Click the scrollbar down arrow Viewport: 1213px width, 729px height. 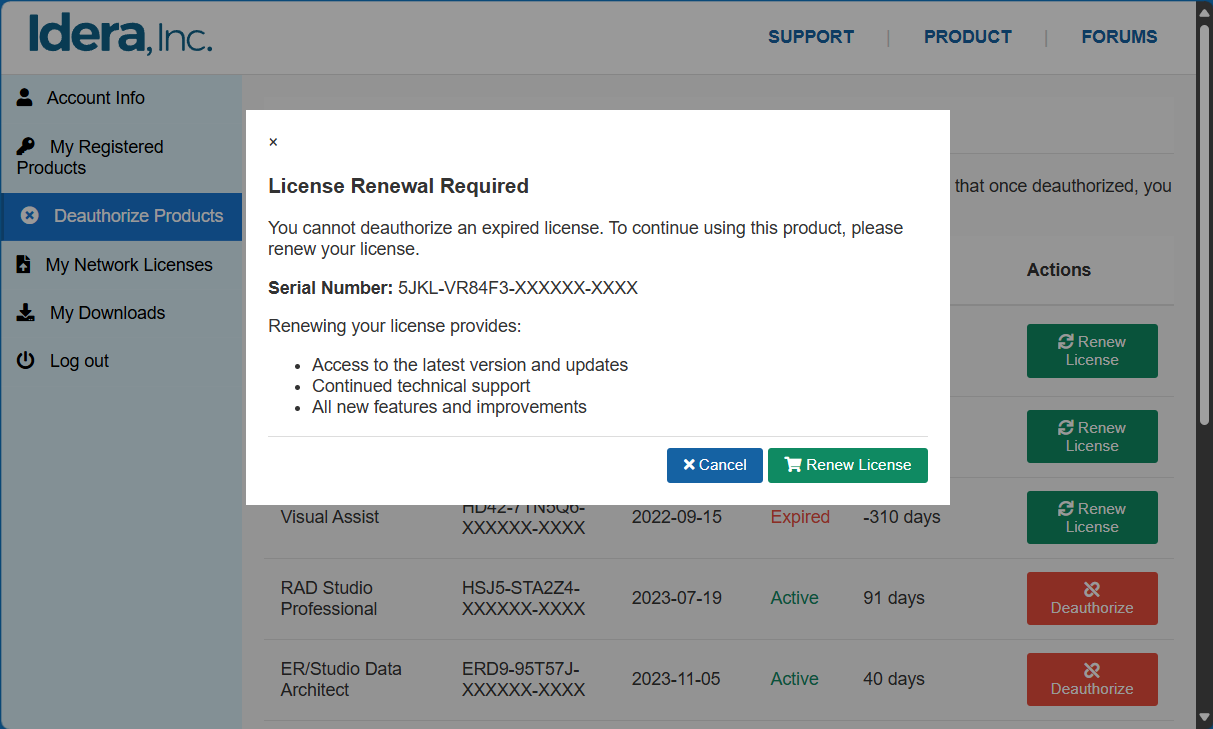(x=1204, y=718)
